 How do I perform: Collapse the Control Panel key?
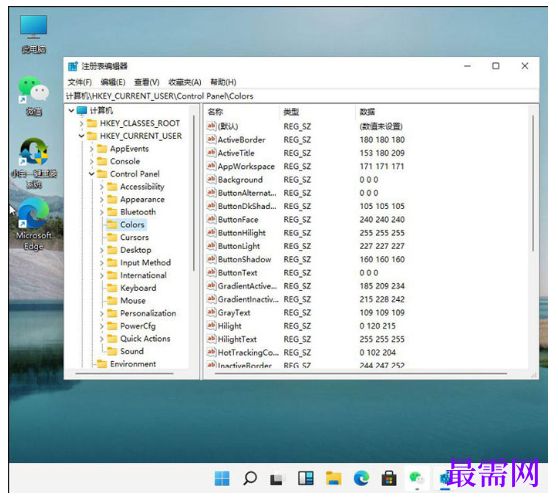click(x=91, y=174)
